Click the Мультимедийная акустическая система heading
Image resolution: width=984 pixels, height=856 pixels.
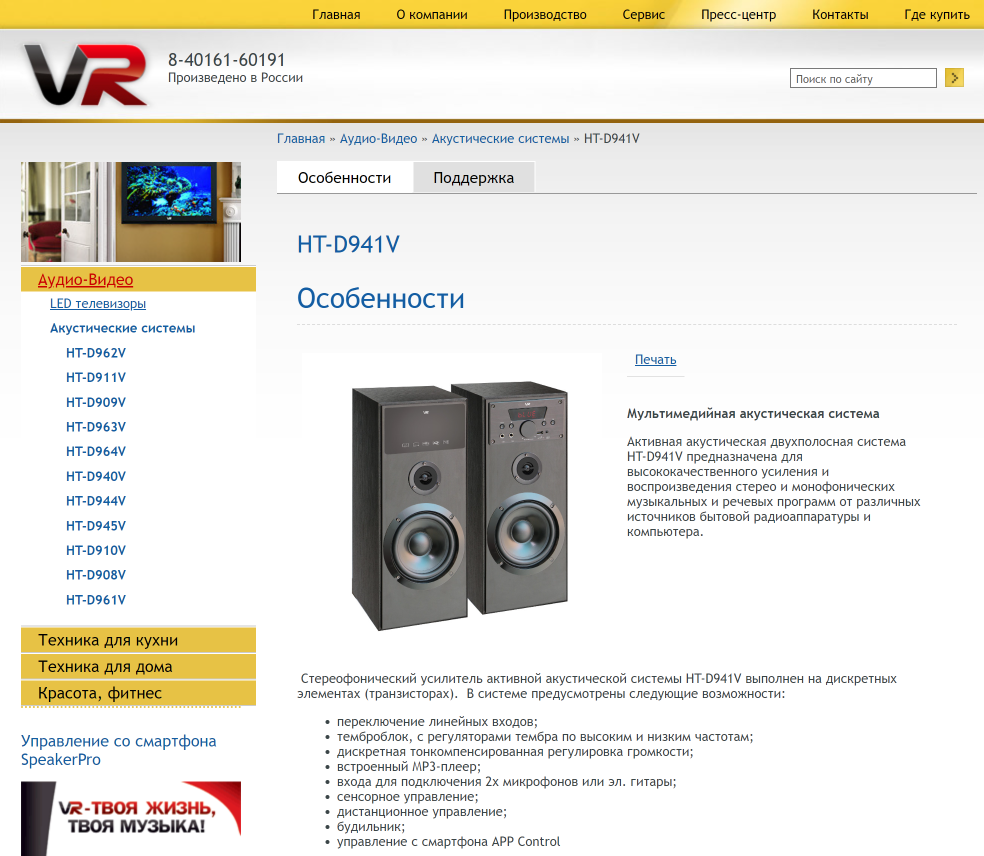click(753, 414)
